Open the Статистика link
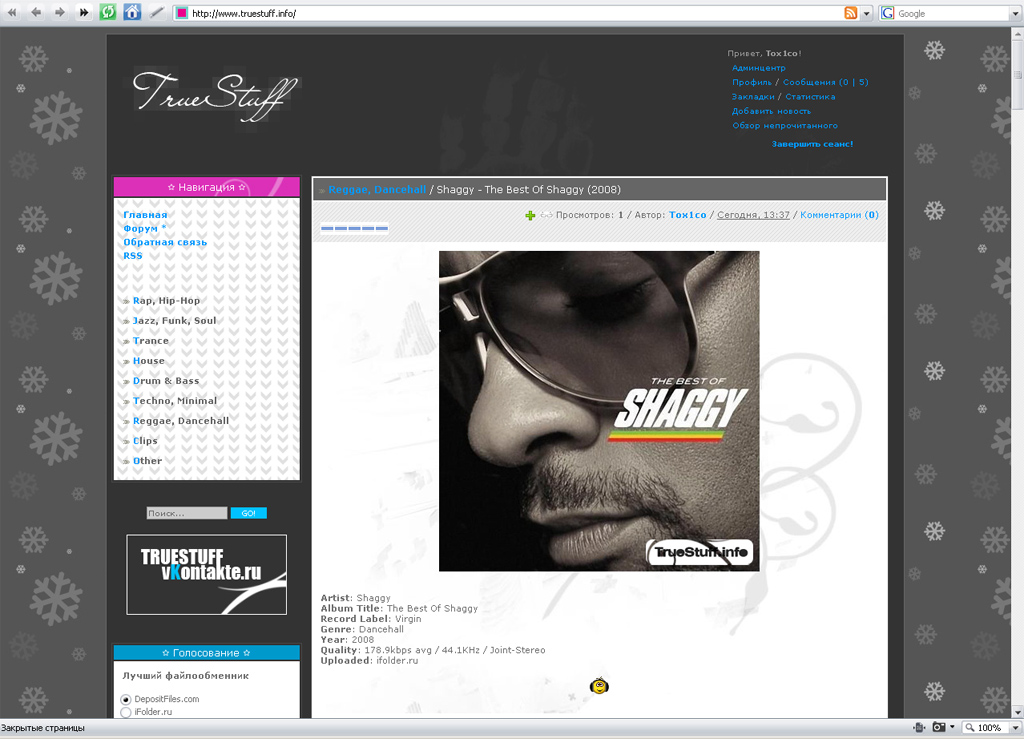This screenshot has width=1024, height=739. tap(810, 97)
